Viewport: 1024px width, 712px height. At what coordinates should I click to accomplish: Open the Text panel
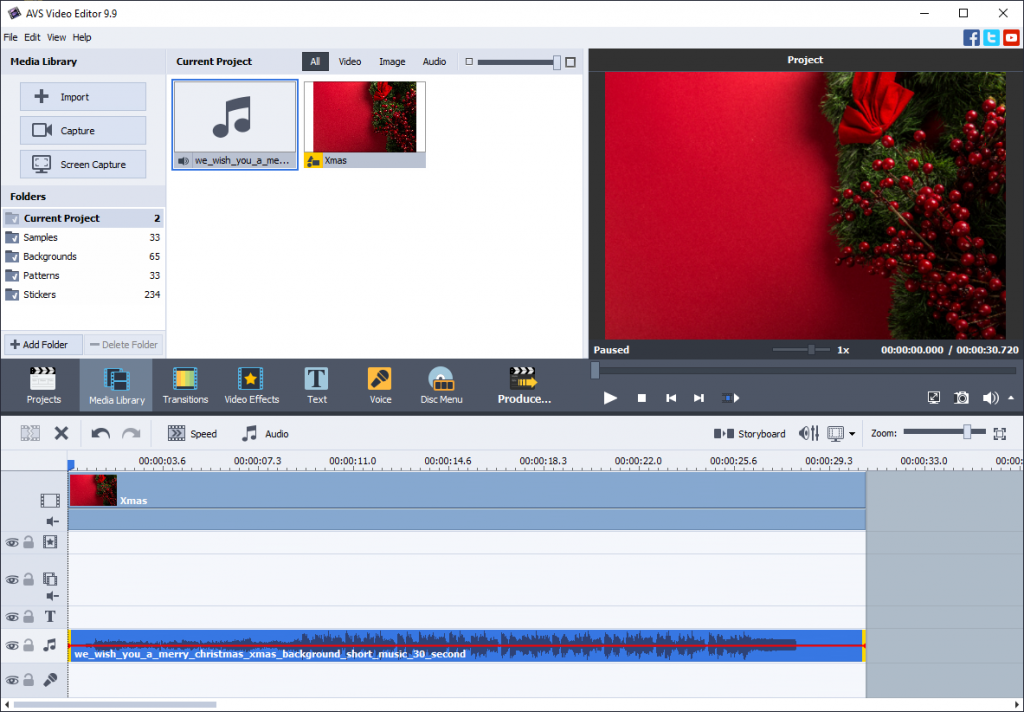(x=317, y=385)
